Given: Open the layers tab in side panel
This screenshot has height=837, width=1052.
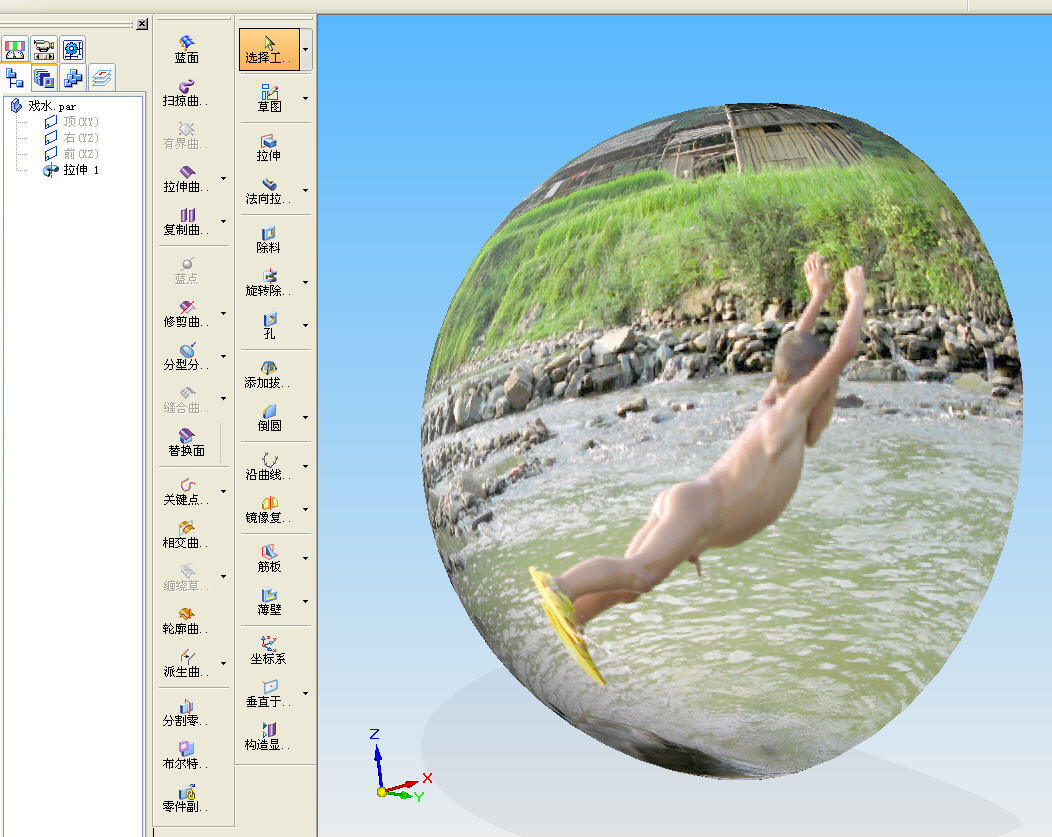Looking at the screenshot, I should (101, 78).
